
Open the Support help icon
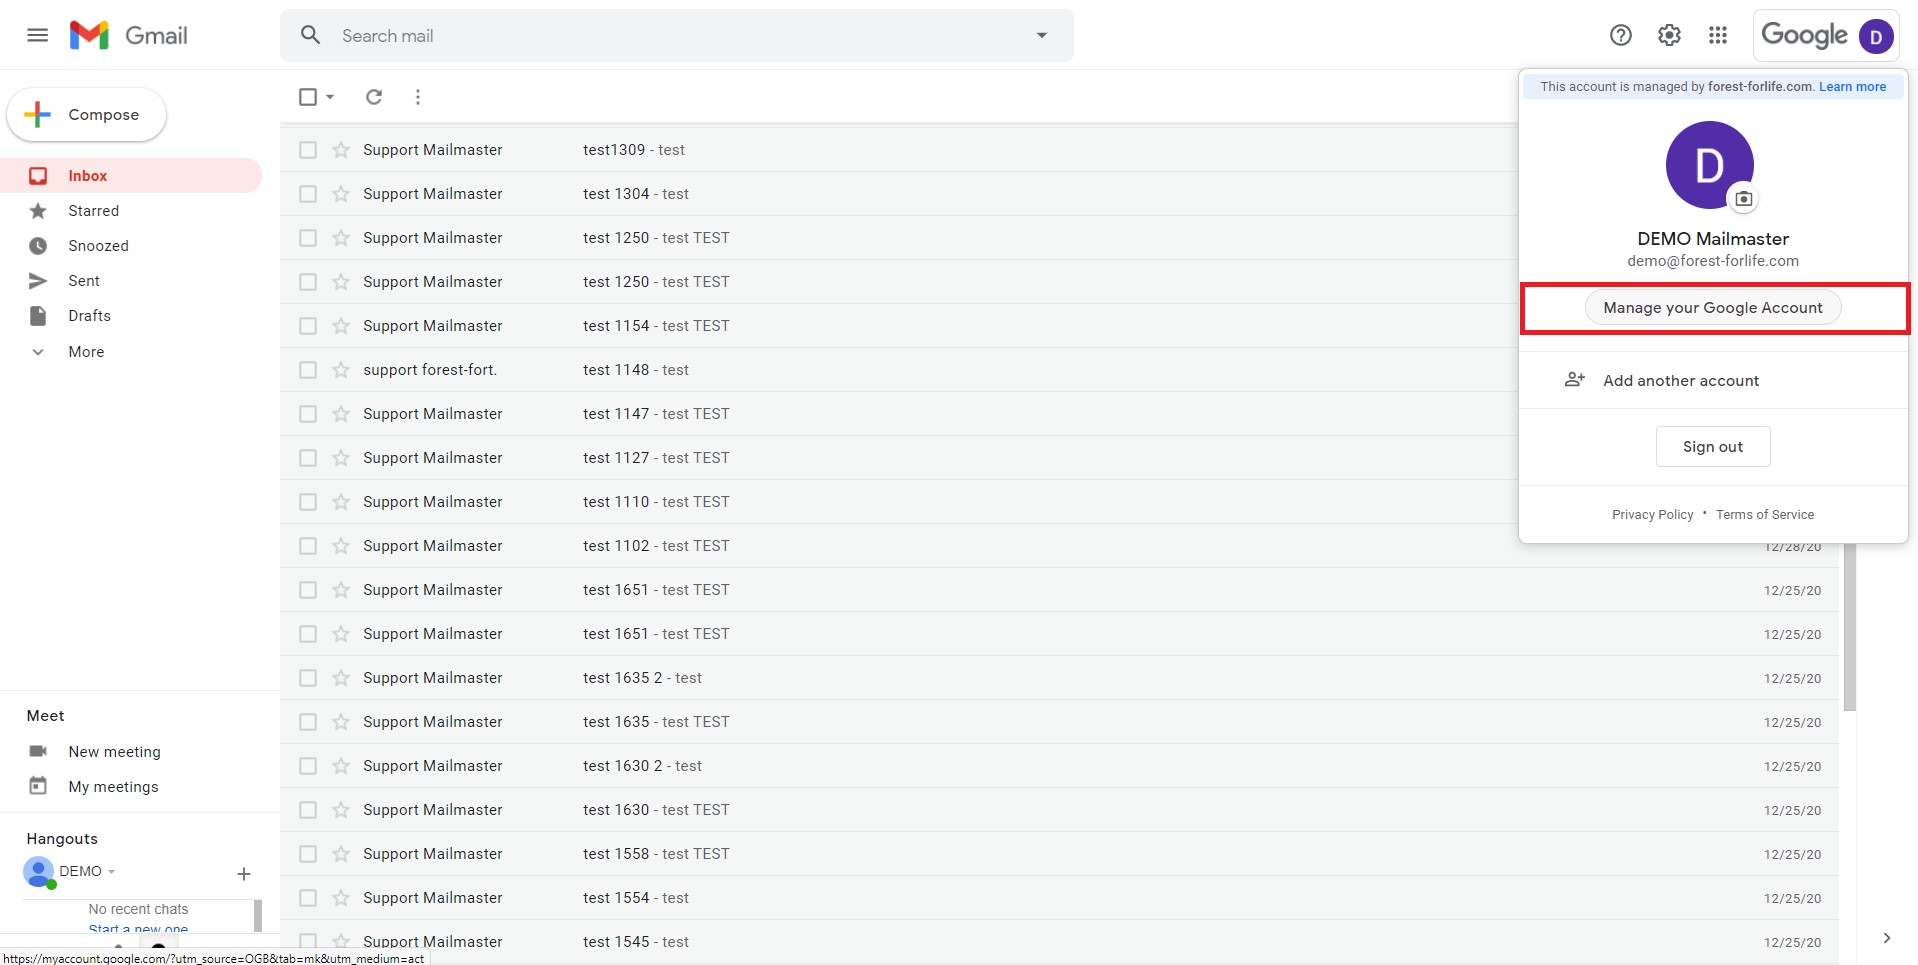(x=1620, y=36)
